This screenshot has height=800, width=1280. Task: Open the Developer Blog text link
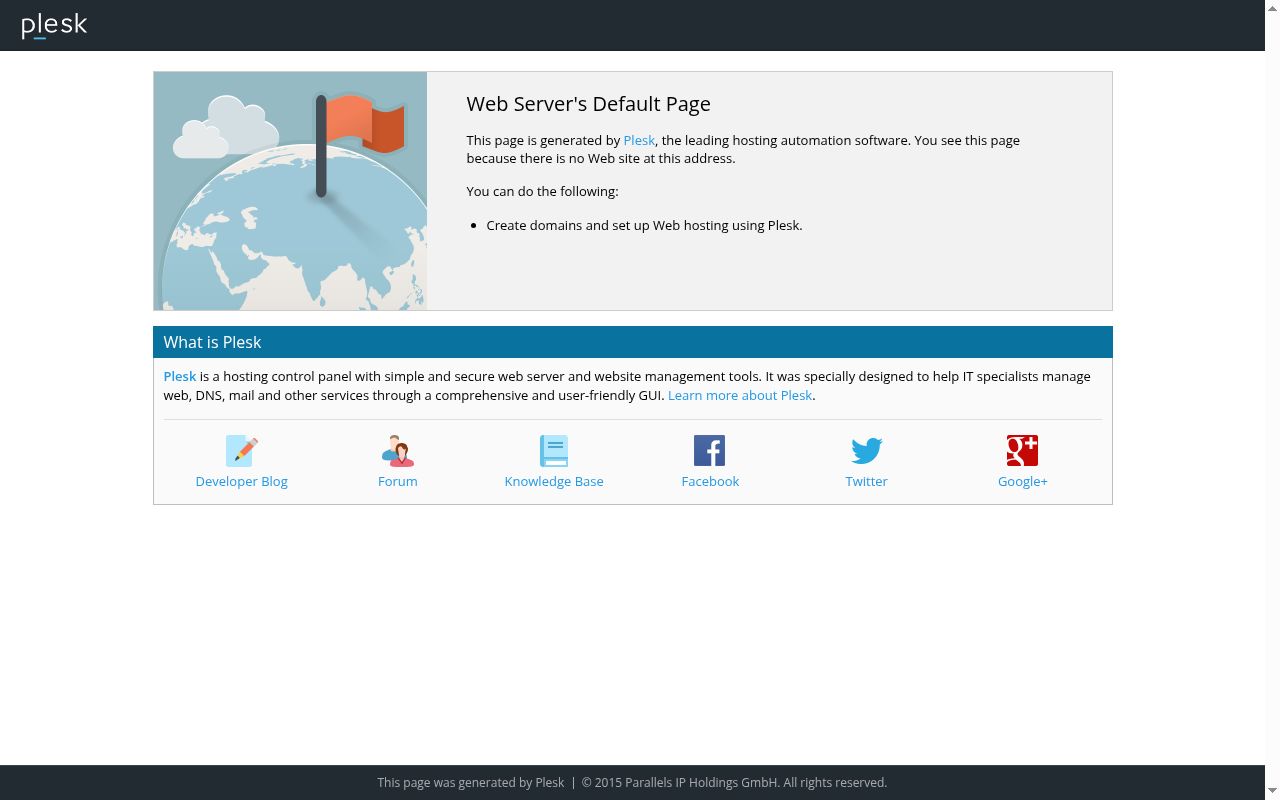(241, 482)
